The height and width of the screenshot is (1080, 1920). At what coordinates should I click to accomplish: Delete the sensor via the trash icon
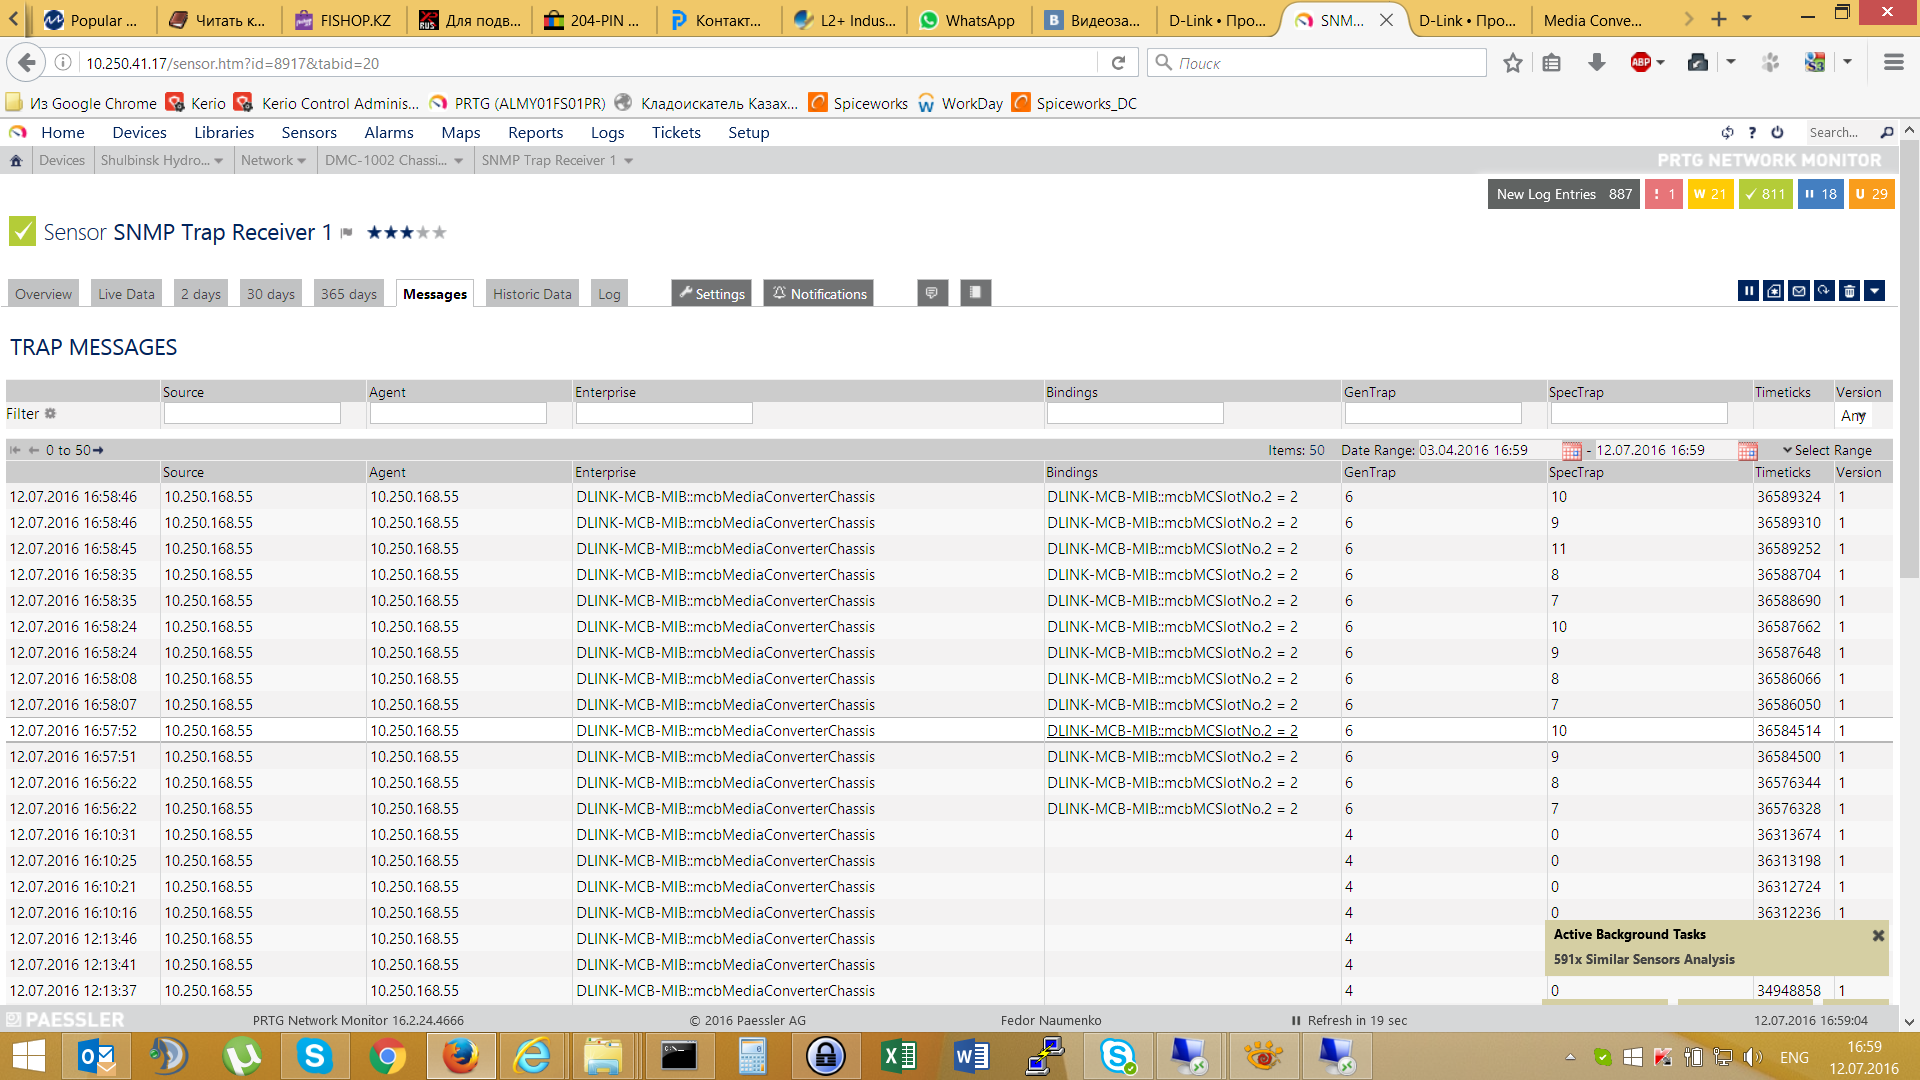point(1849,291)
